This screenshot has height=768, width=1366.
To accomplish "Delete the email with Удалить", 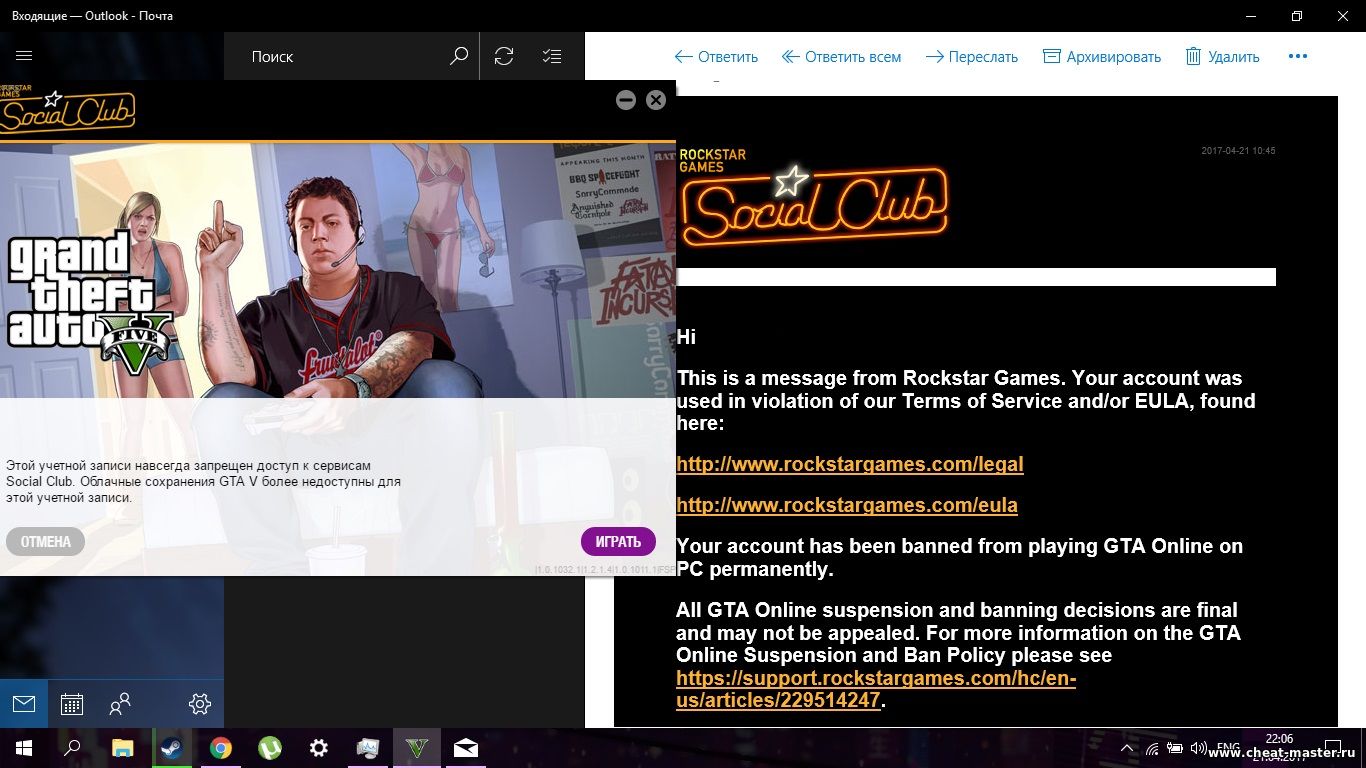I will 1222,57.
